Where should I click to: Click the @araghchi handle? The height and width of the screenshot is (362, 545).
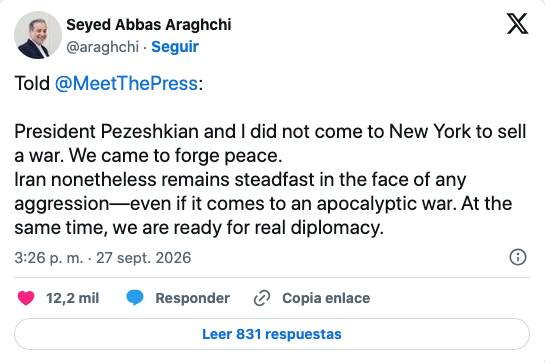(x=103, y=47)
